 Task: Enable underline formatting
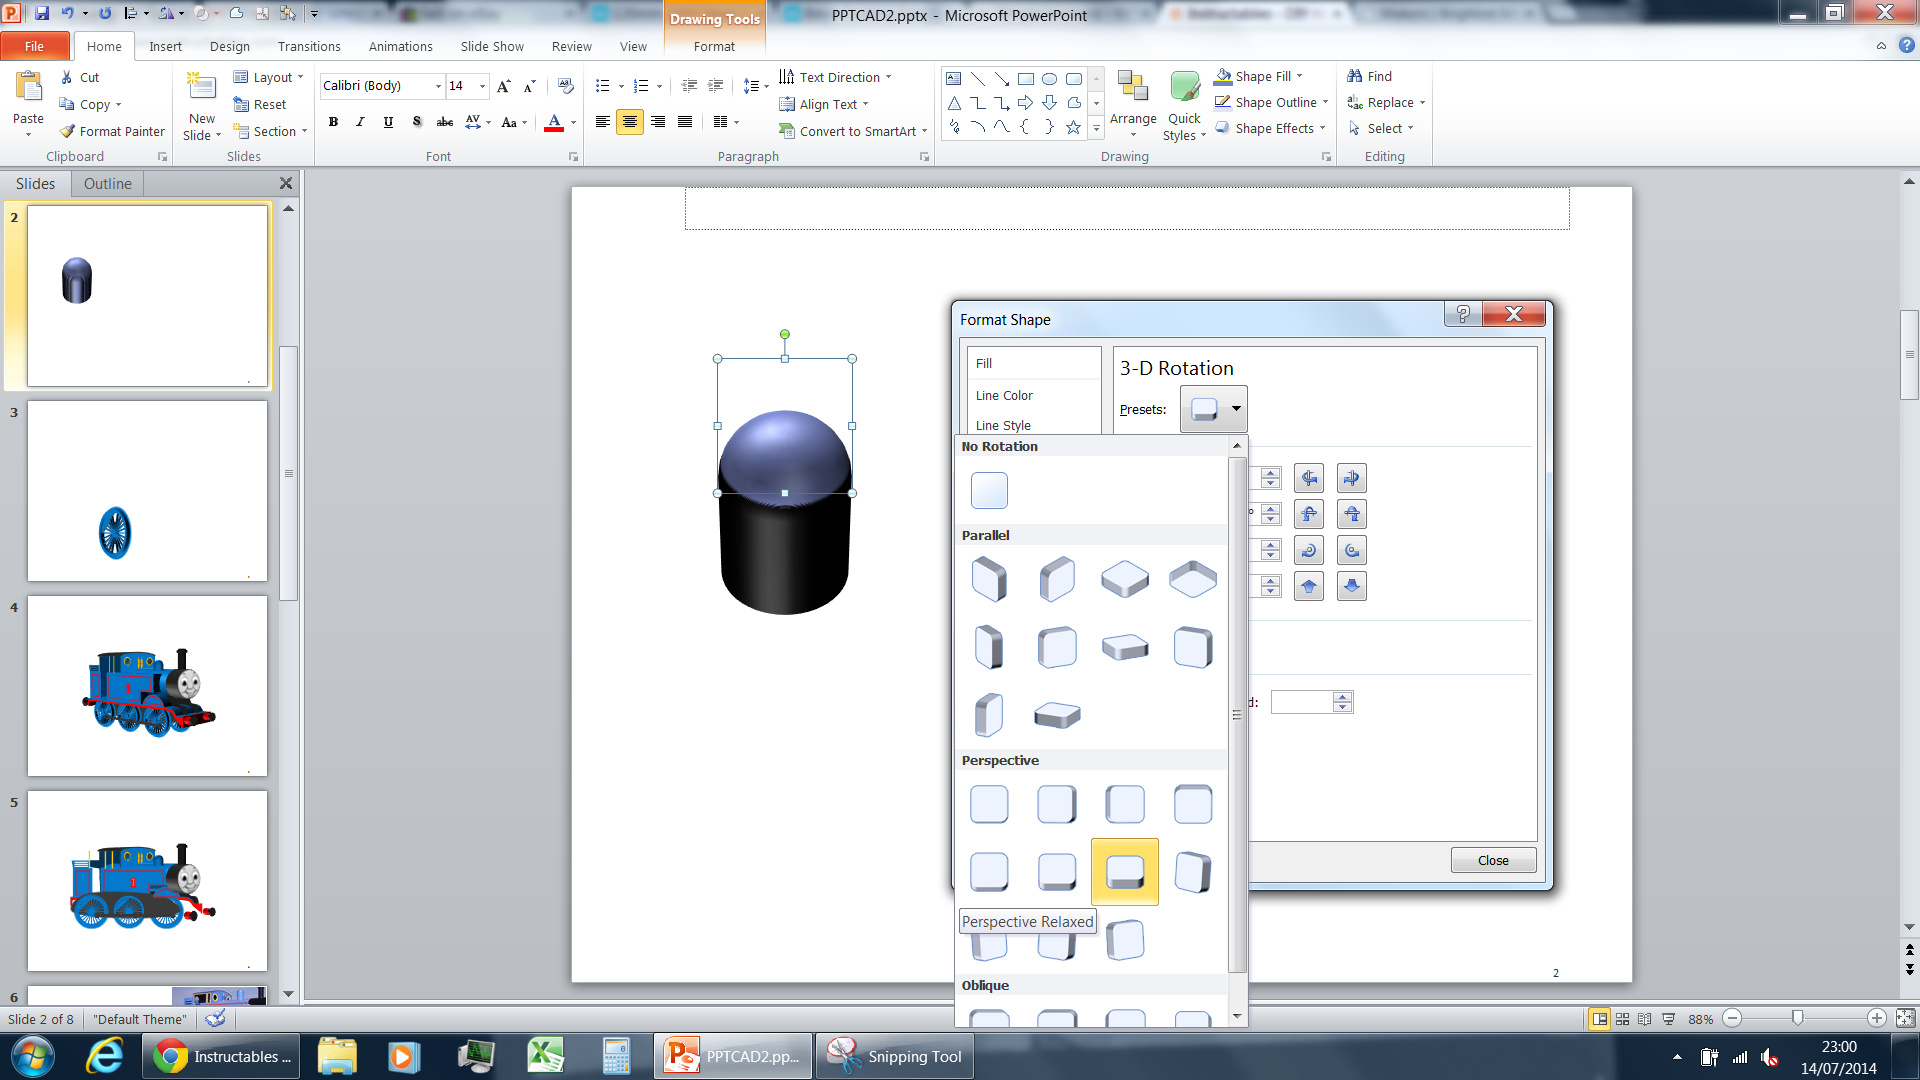[x=388, y=122]
